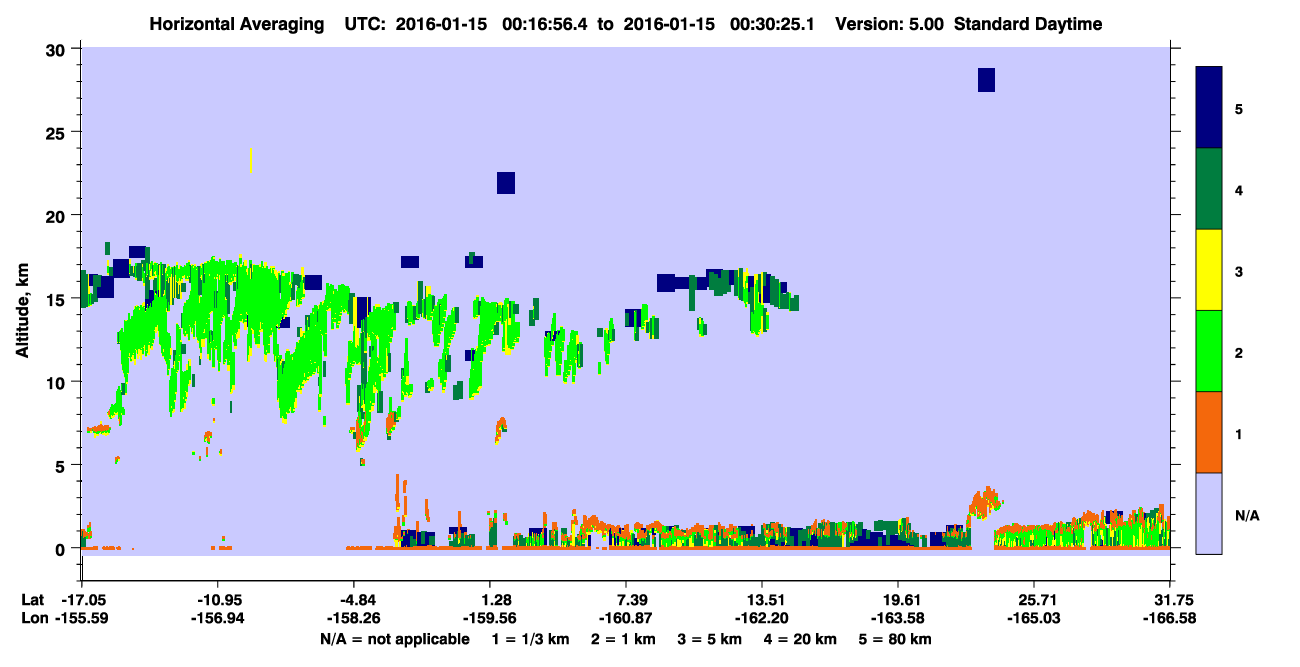
Task: Click 'Standard Daytime' in the title
Action: click(1028, 24)
